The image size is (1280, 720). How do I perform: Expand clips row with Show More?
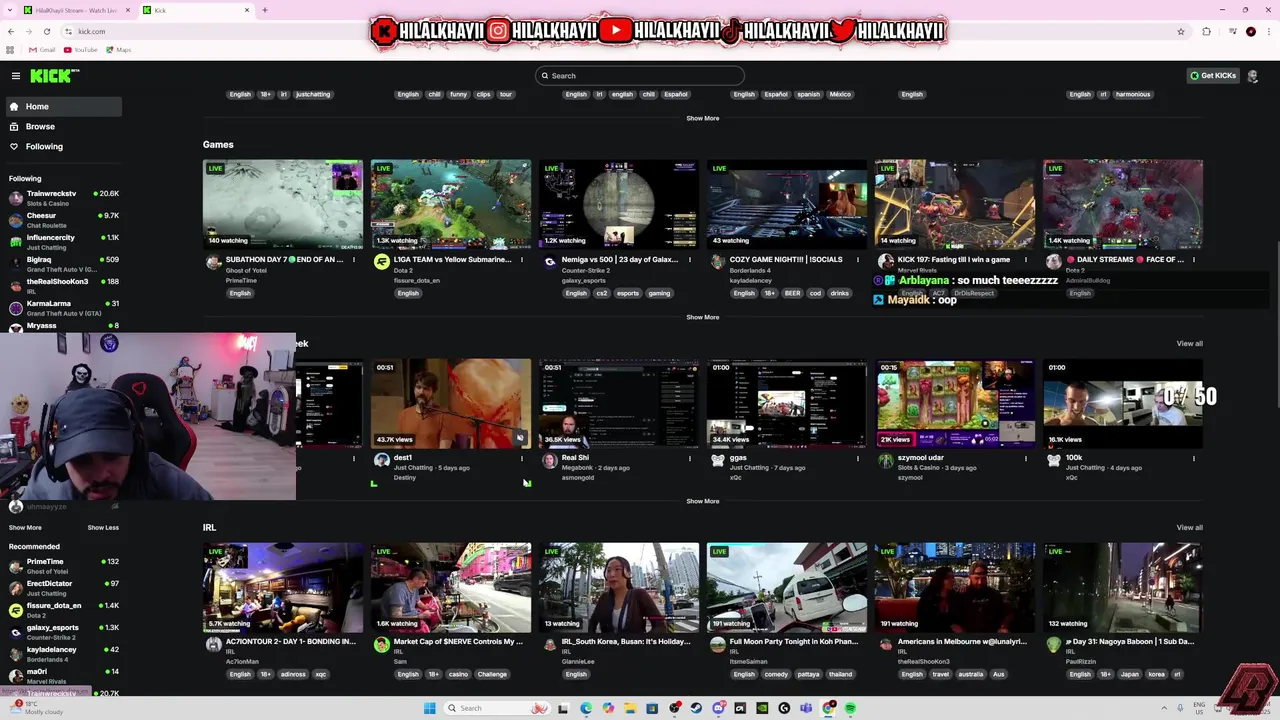[702, 501]
